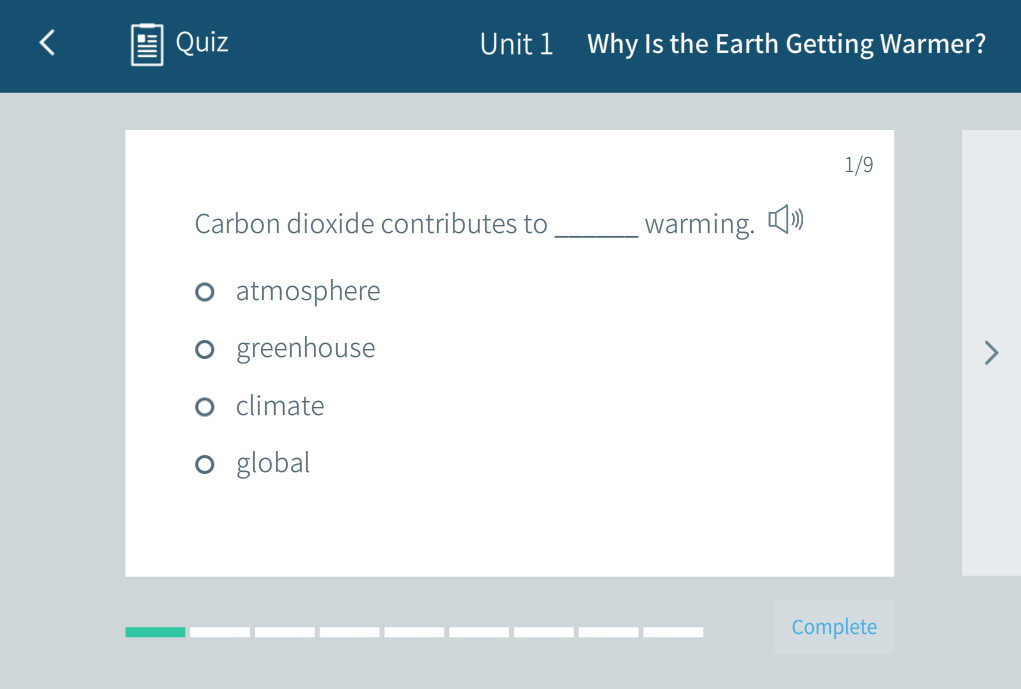Play the question audio speaker icon
Screen dimensions: 1021x689
pos(785,219)
